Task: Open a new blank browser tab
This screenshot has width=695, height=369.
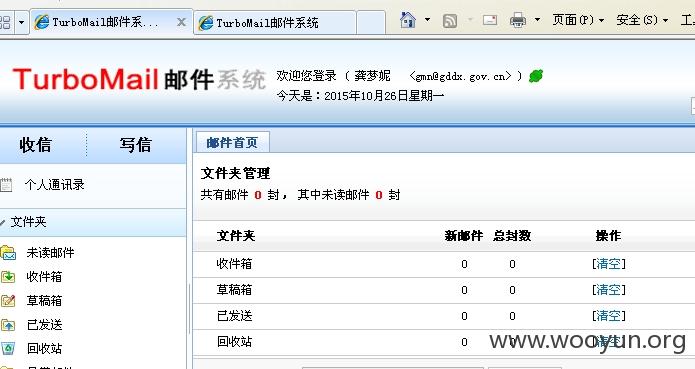Action: [371, 23]
